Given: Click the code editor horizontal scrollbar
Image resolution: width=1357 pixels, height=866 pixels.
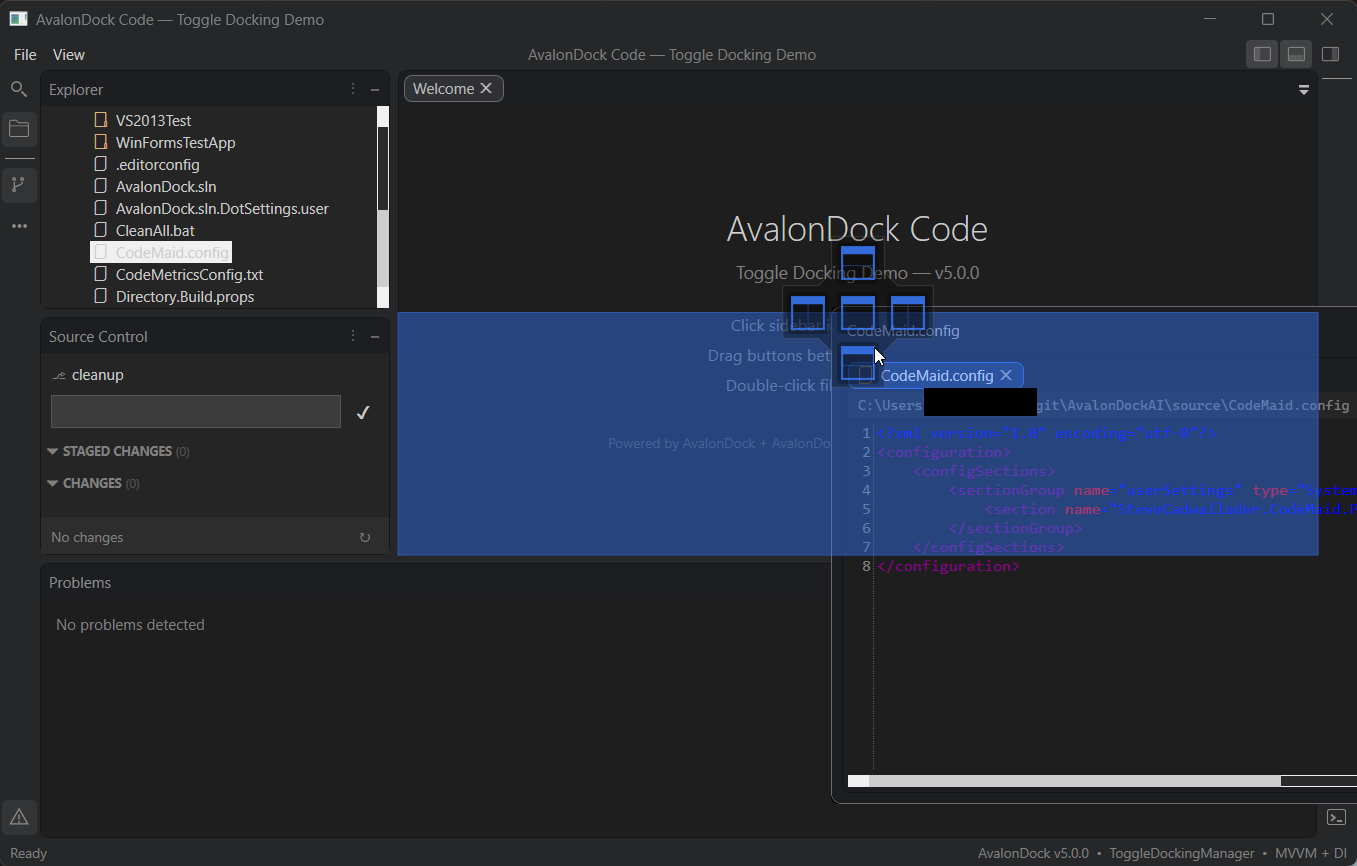Looking at the screenshot, I should [x=1102, y=781].
